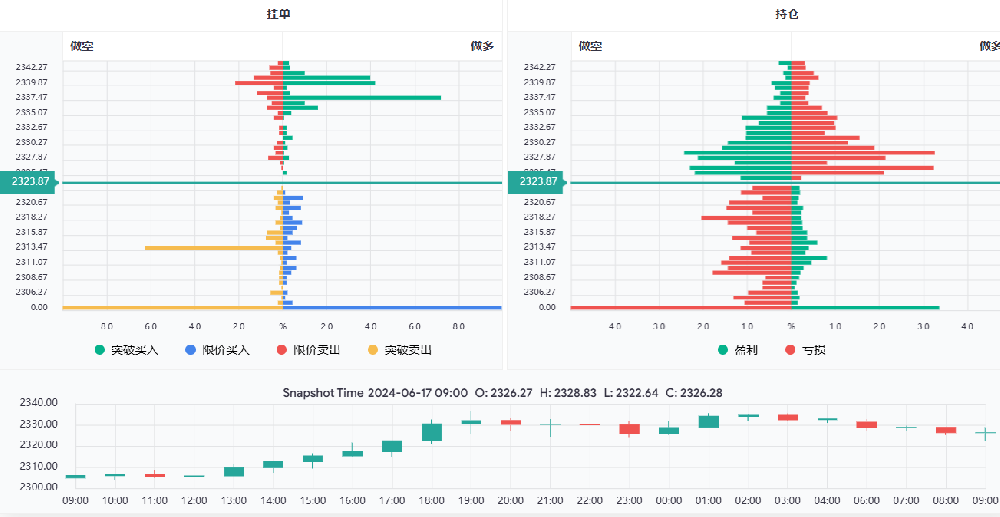Click 2342.27 price label in 挂单 panel

click(x=31, y=67)
